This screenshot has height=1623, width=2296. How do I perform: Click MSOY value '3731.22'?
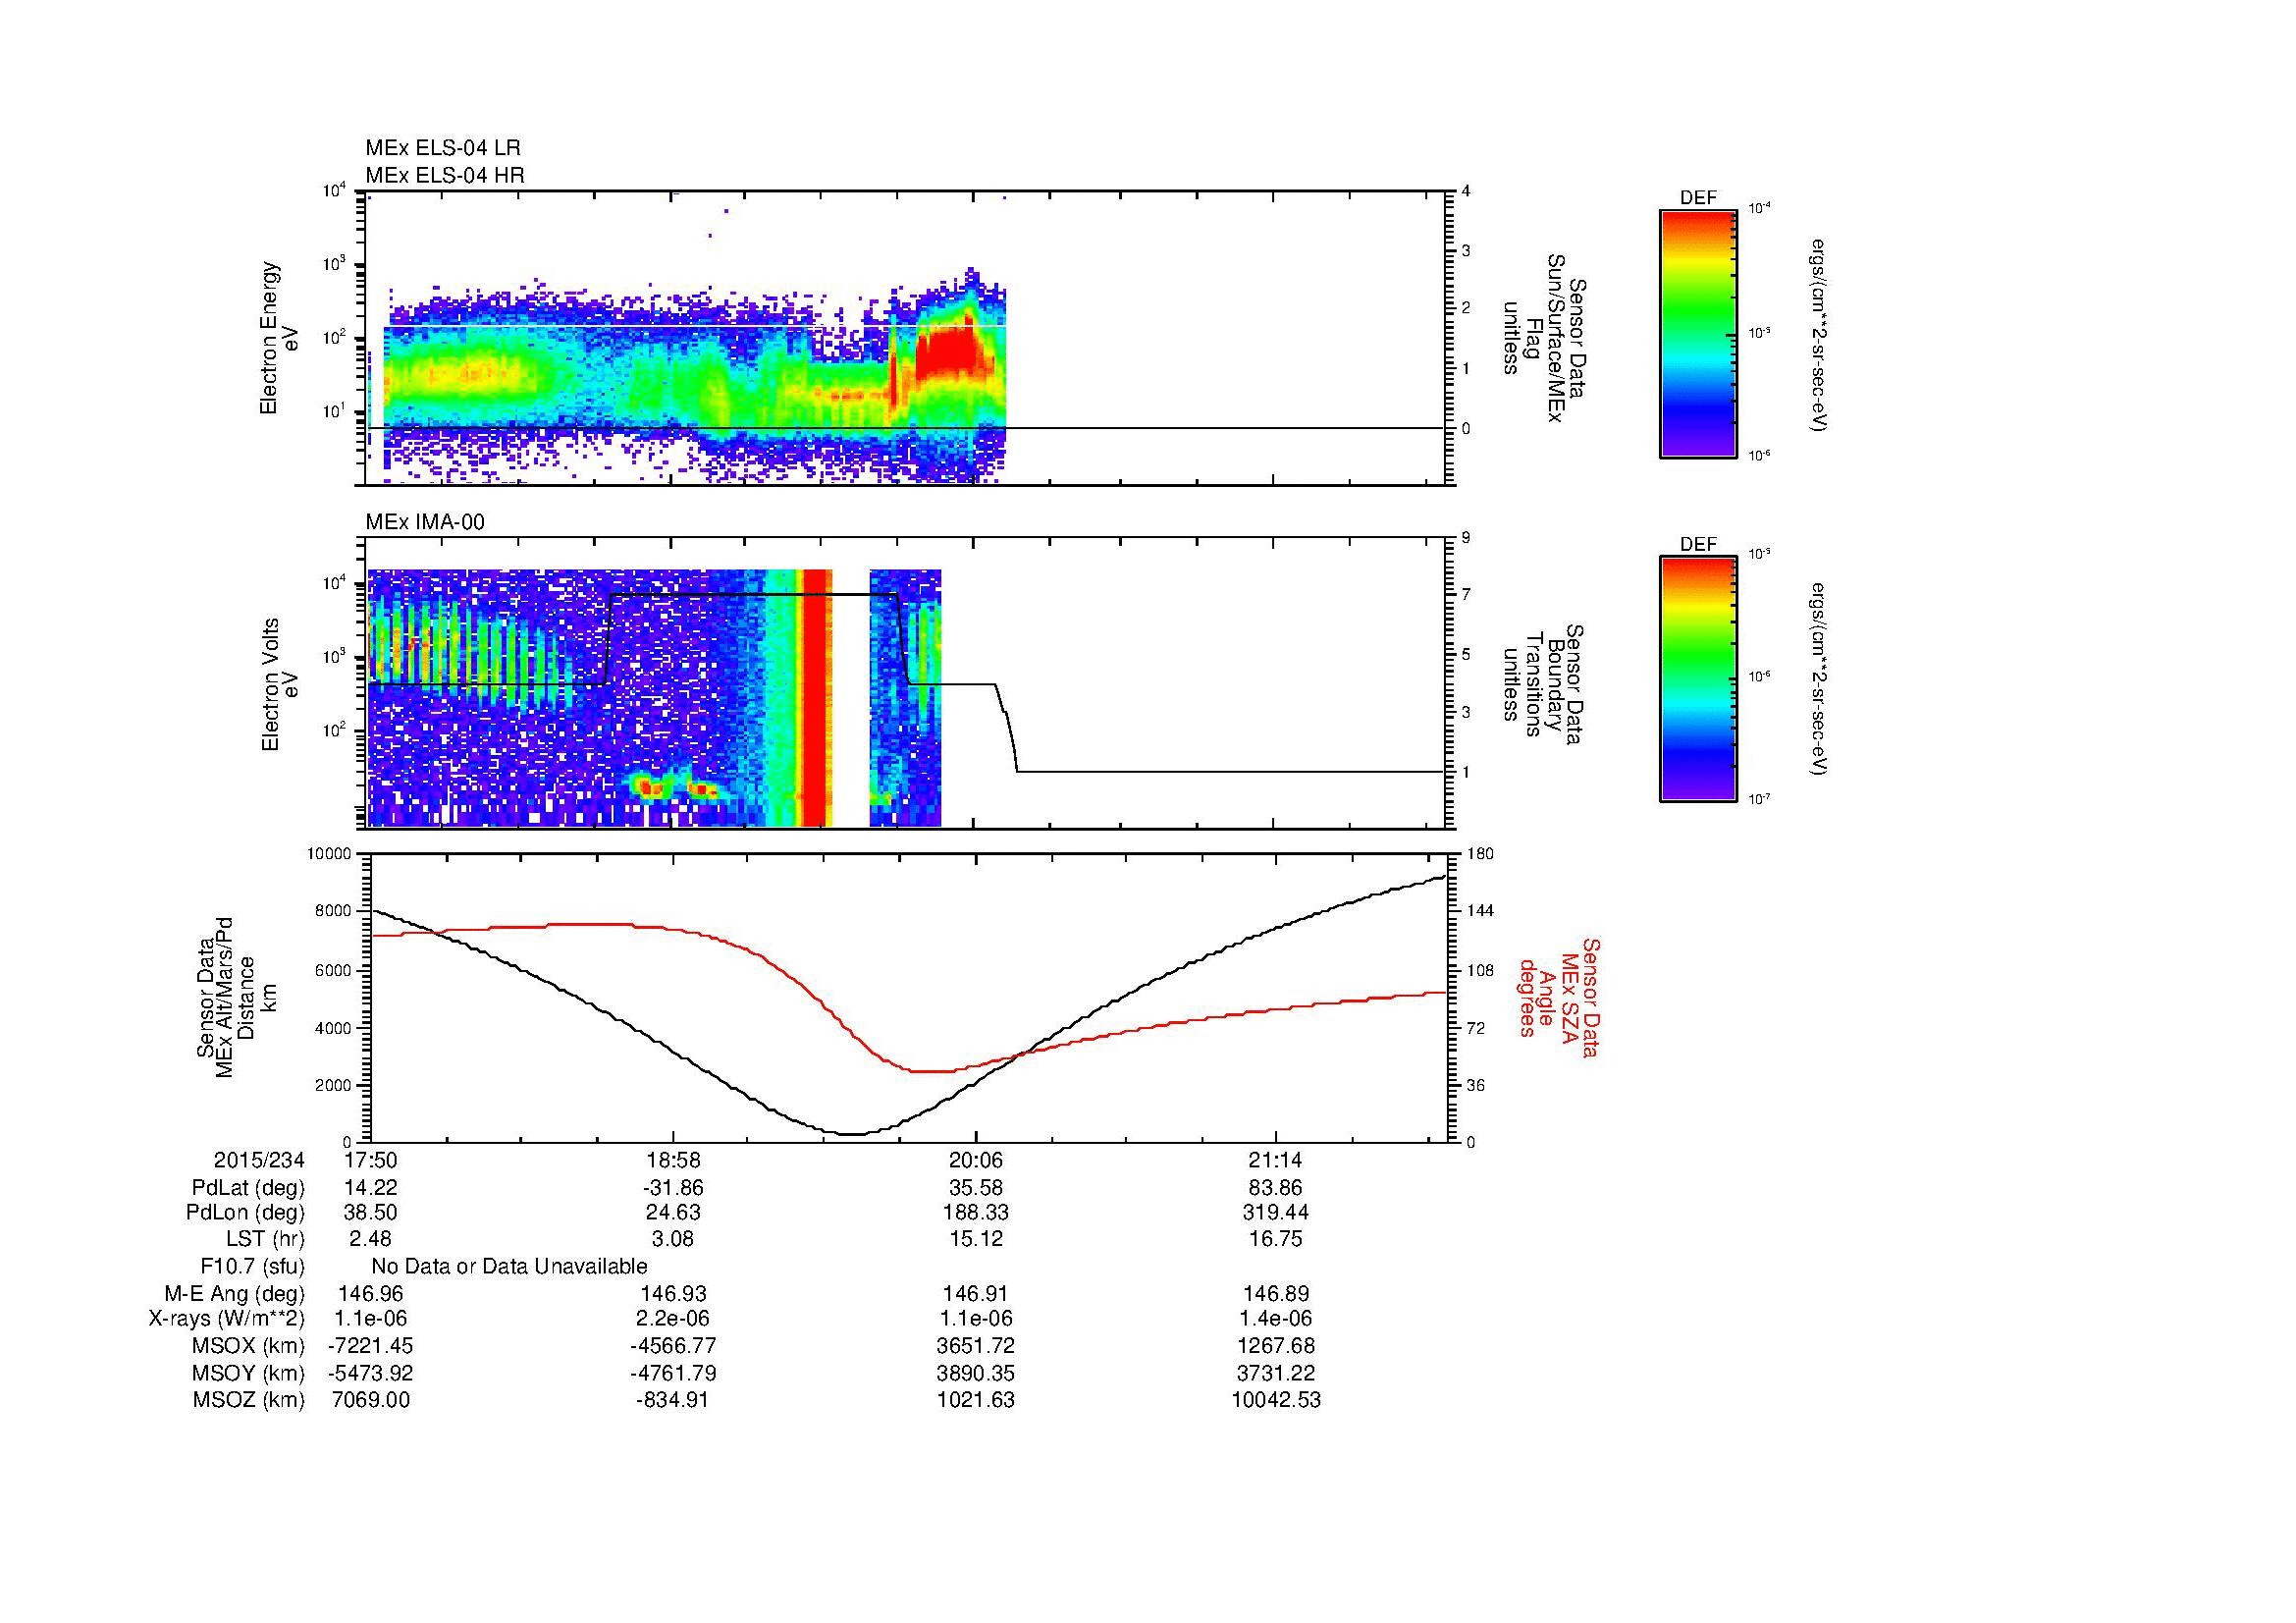(1276, 1374)
